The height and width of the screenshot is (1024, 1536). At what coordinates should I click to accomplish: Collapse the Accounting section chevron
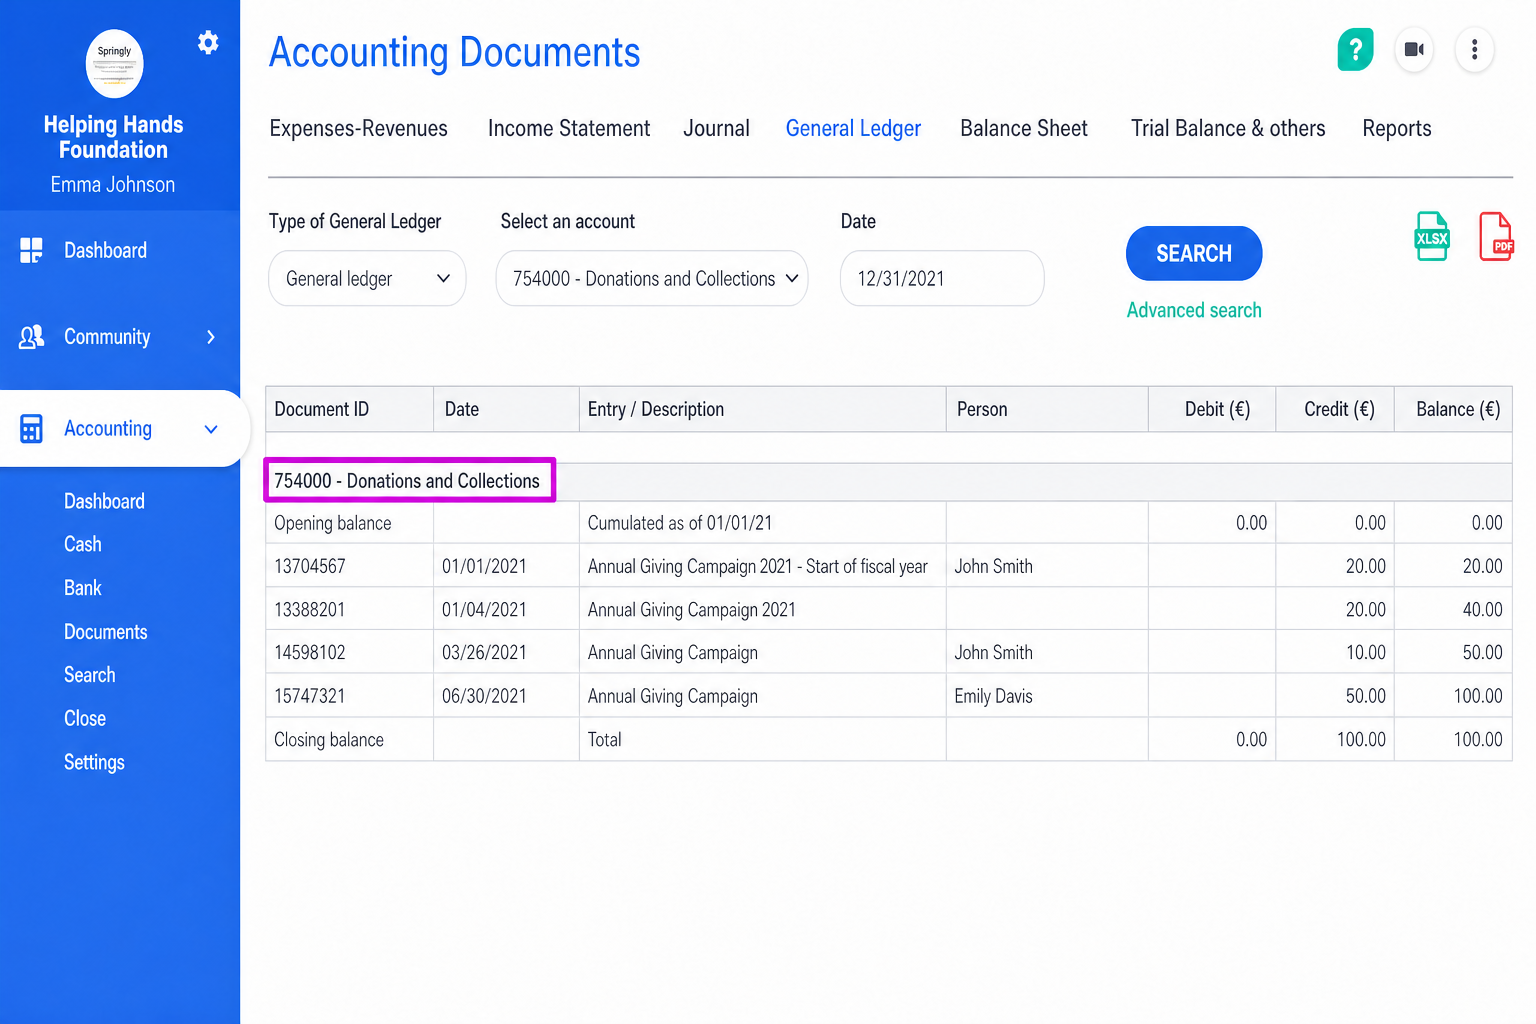211,429
